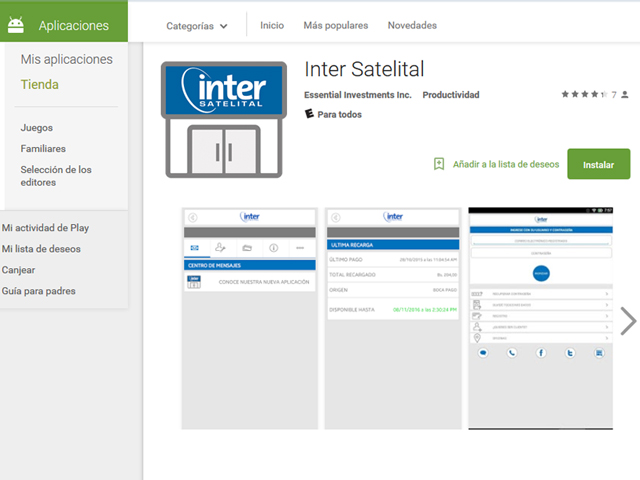Open Selección de los editores
The height and width of the screenshot is (480, 640).
pyautogui.click(x=56, y=176)
